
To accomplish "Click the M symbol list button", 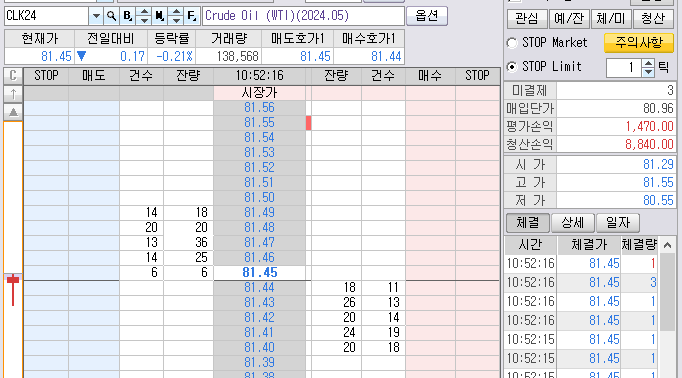I will (160, 16).
